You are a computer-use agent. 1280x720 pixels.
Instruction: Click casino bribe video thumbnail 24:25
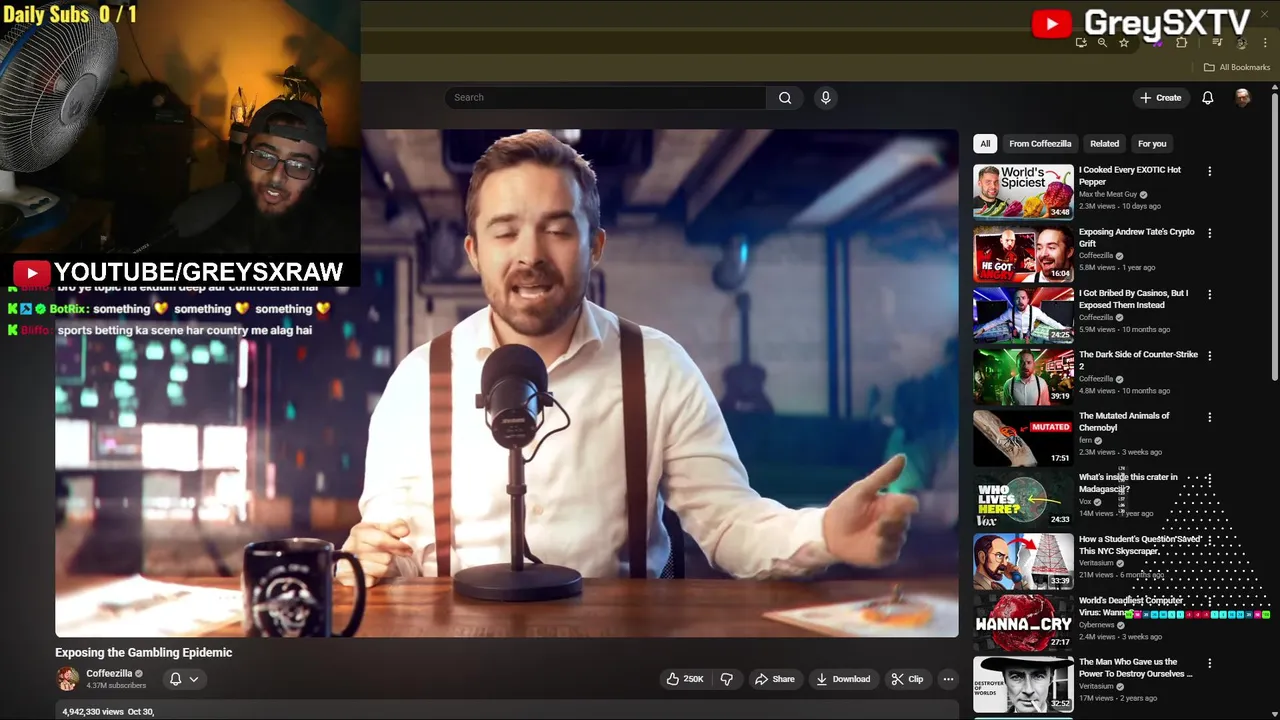click(1023, 315)
